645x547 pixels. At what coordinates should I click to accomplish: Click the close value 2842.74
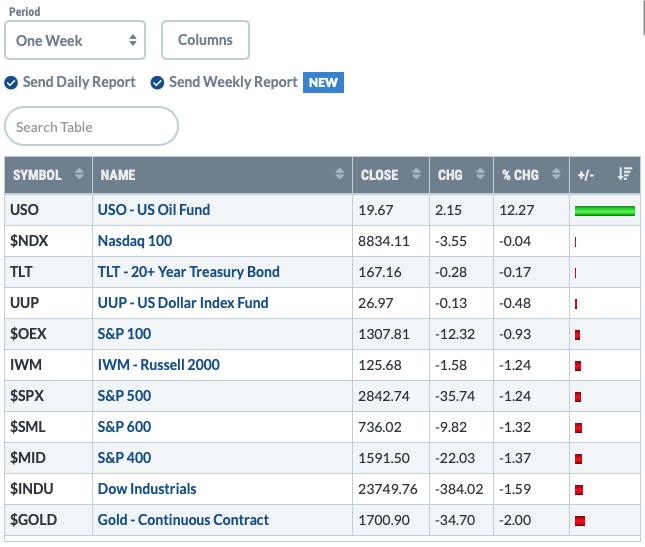[384, 396]
